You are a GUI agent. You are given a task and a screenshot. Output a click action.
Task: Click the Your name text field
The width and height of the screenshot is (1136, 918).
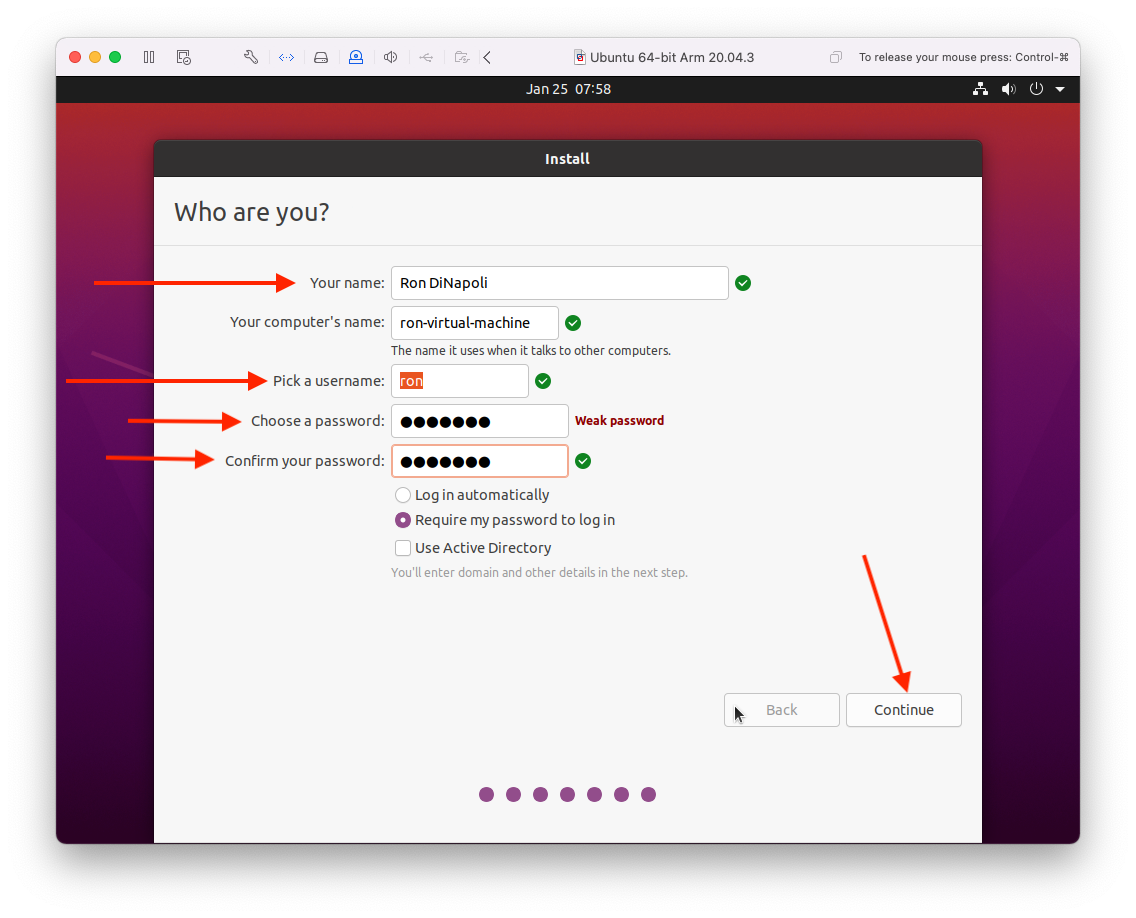(x=559, y=283)
